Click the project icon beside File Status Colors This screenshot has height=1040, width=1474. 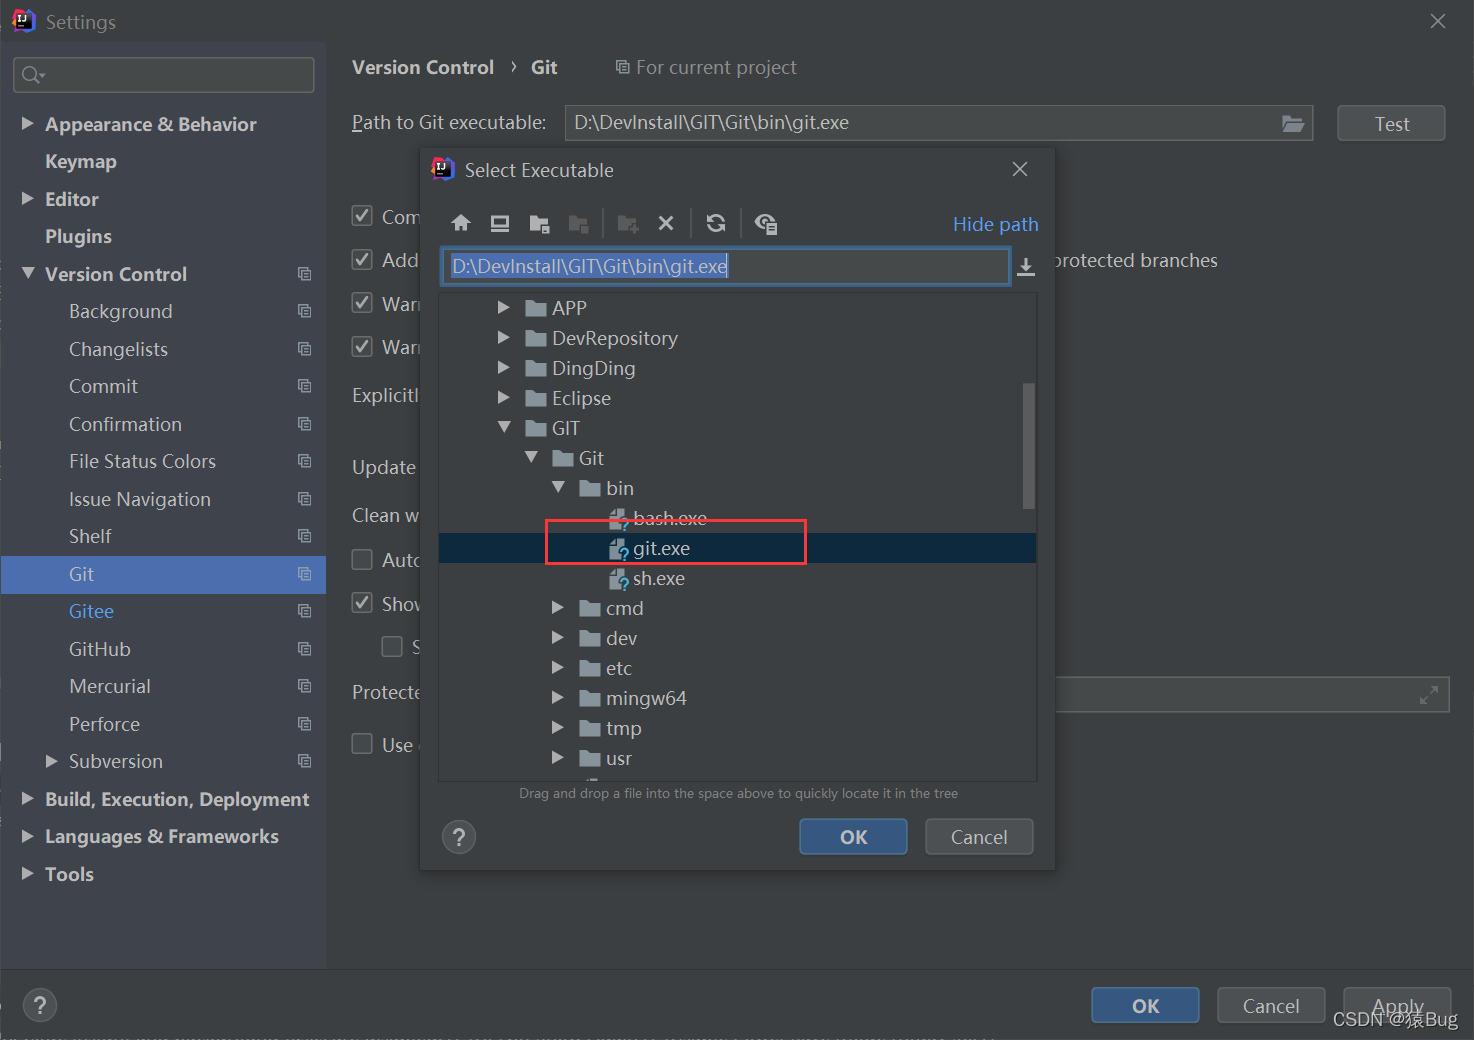coord(304,461)
